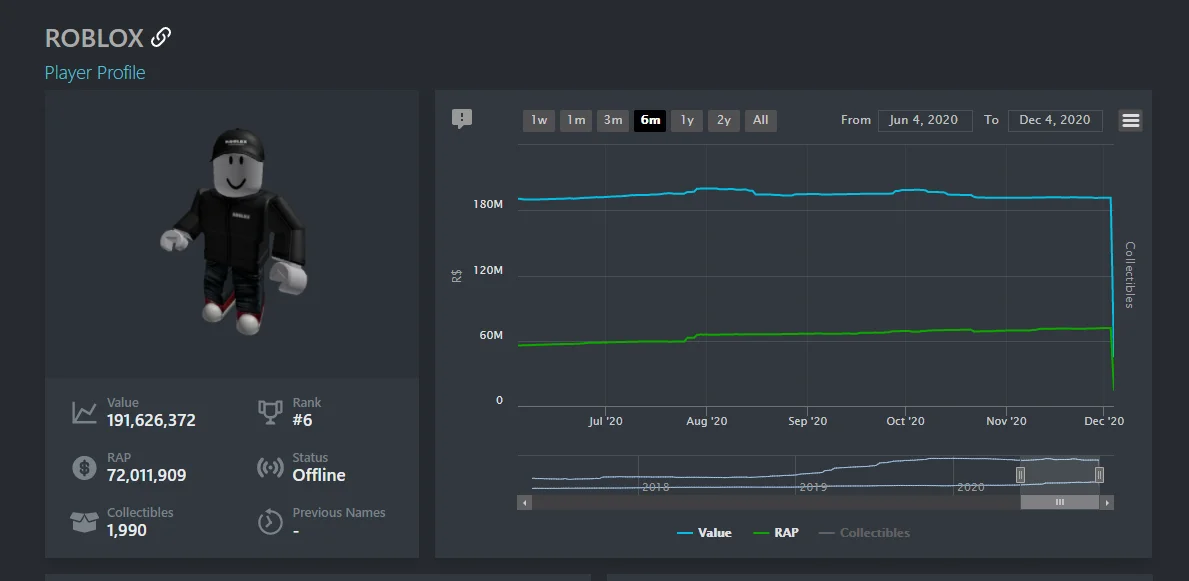The height and width of the screenshot is (581, 1189).
Task: Click the value number 191,626,372
Action: point(151,420)
